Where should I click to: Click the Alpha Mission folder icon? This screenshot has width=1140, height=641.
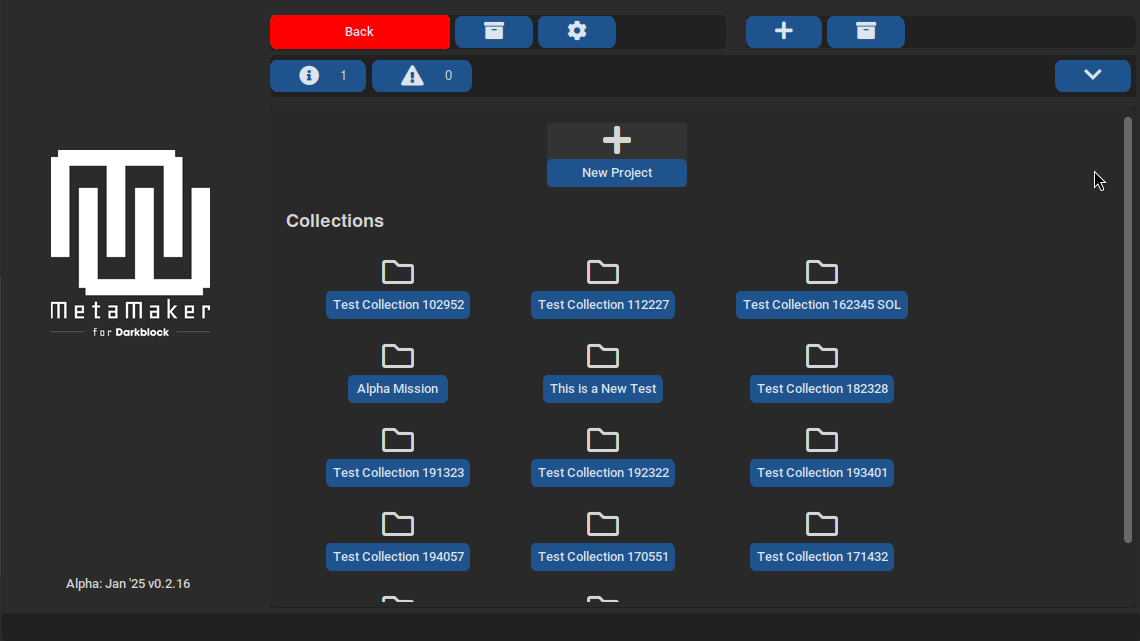click(x=398, y=356)
